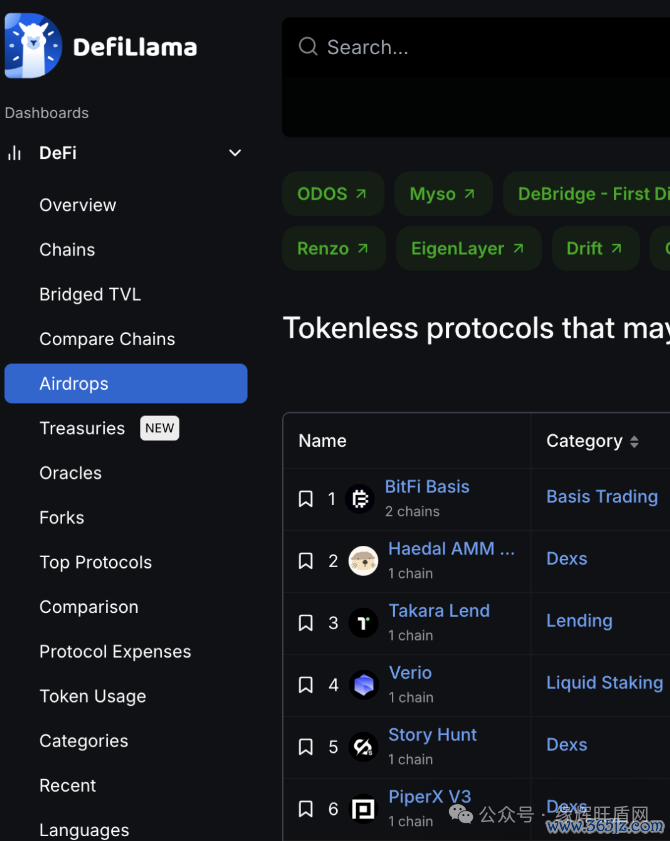Open the Lending category link

[579, 621]
